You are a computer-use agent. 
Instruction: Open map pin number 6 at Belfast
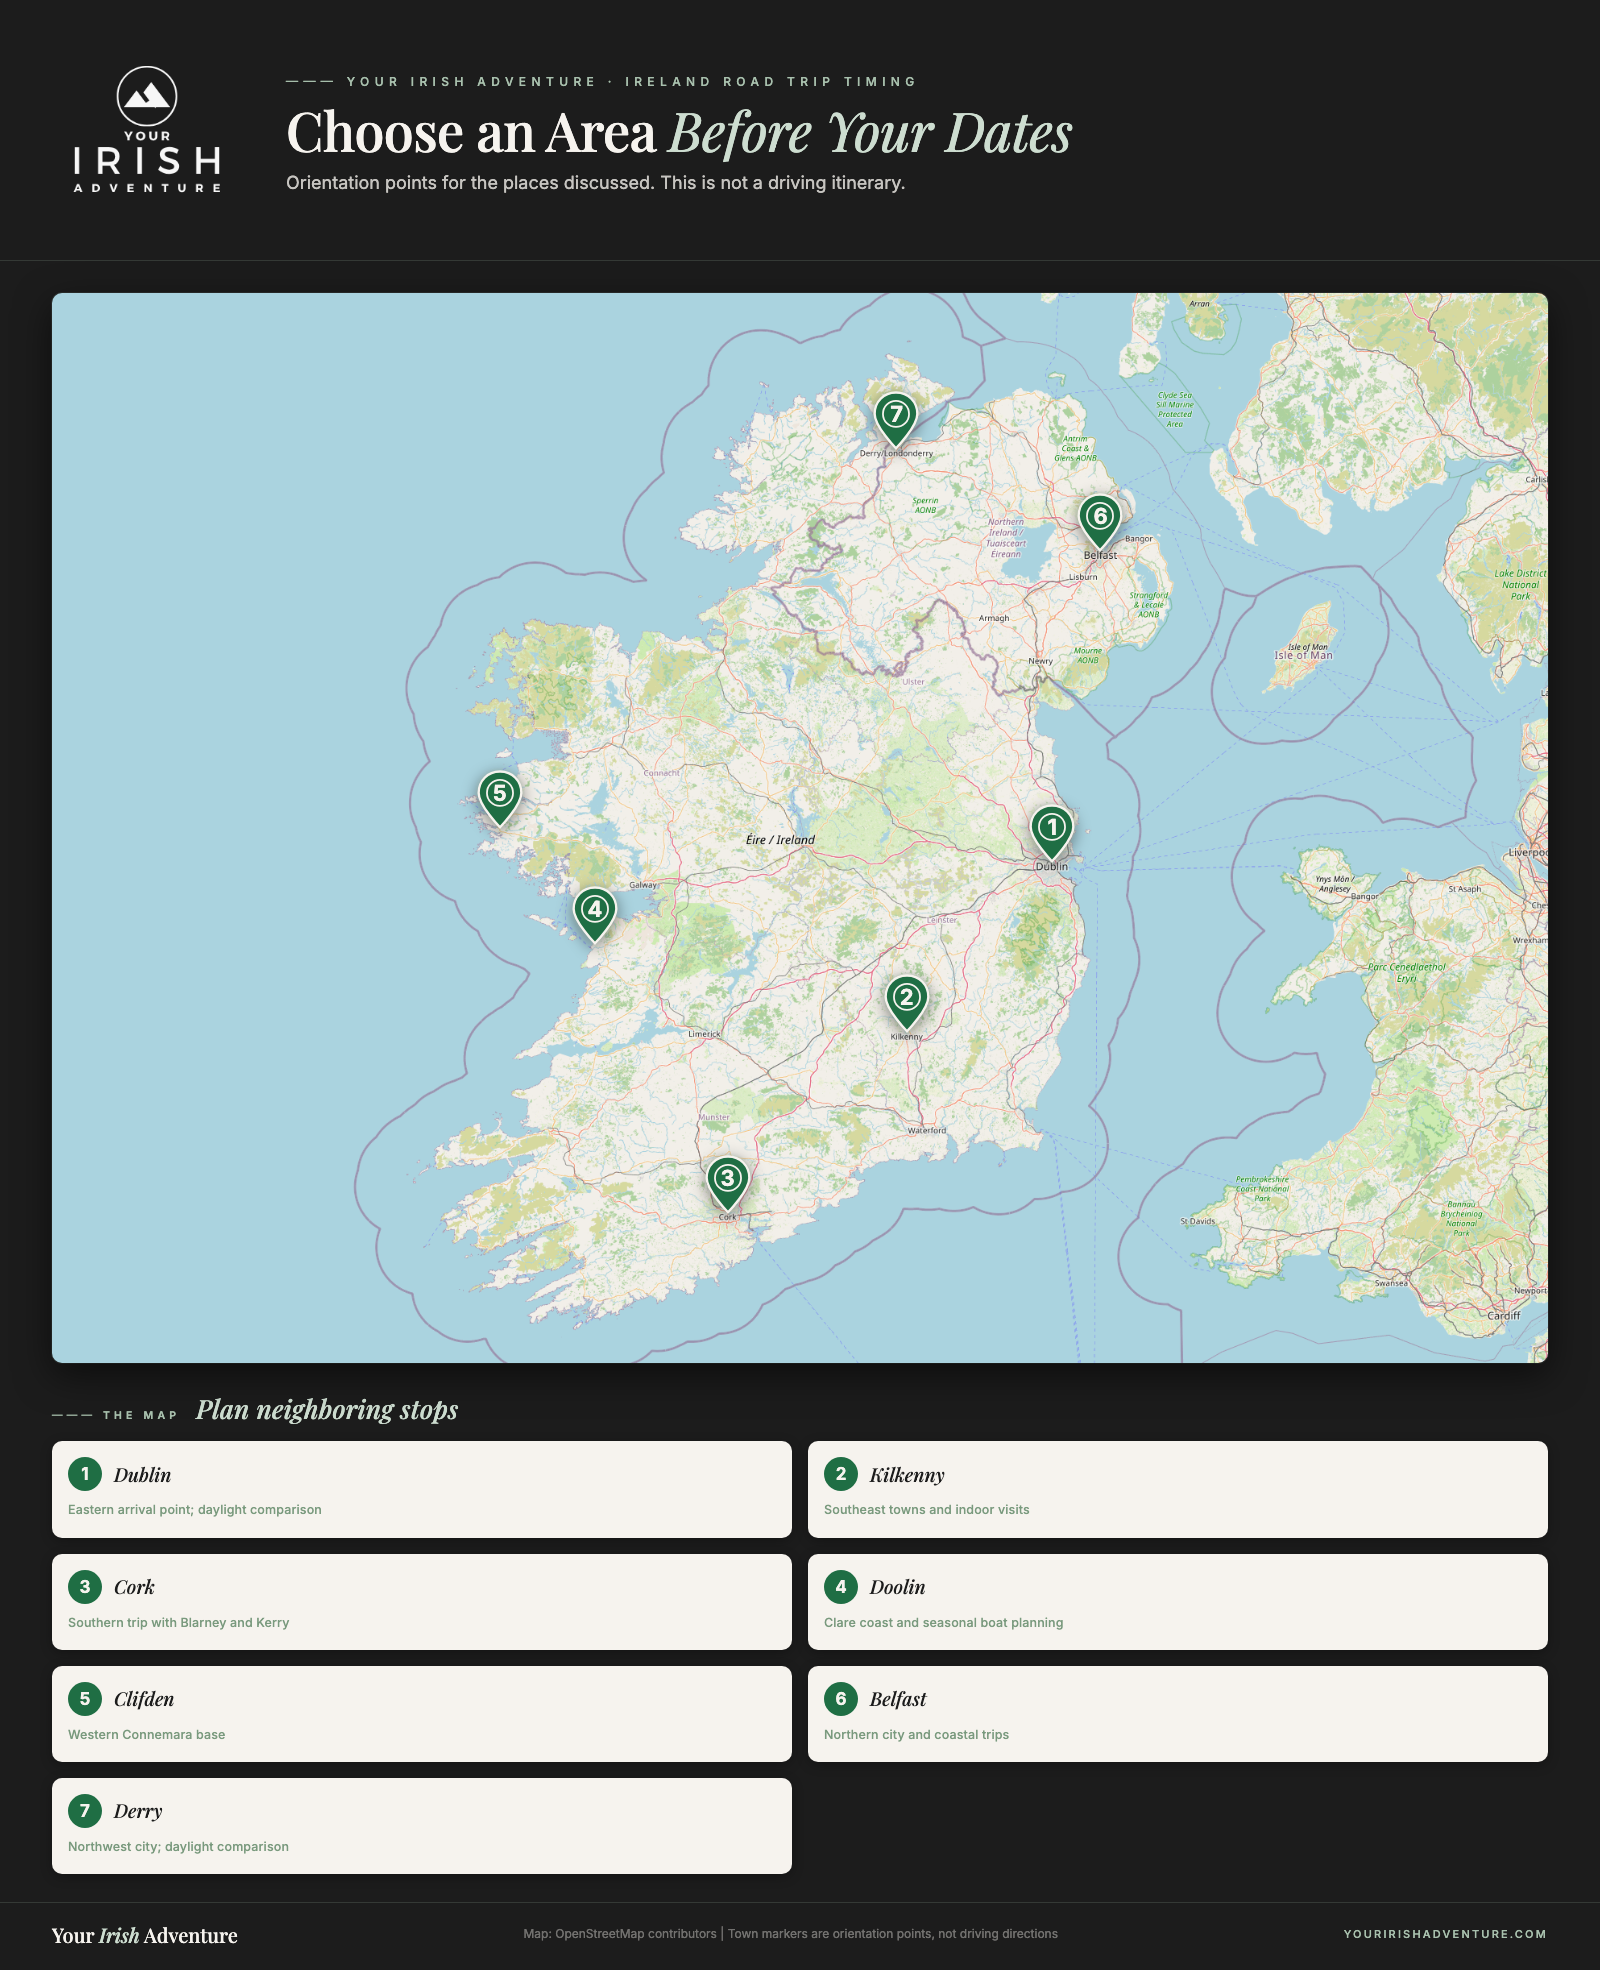(1099, 520)
